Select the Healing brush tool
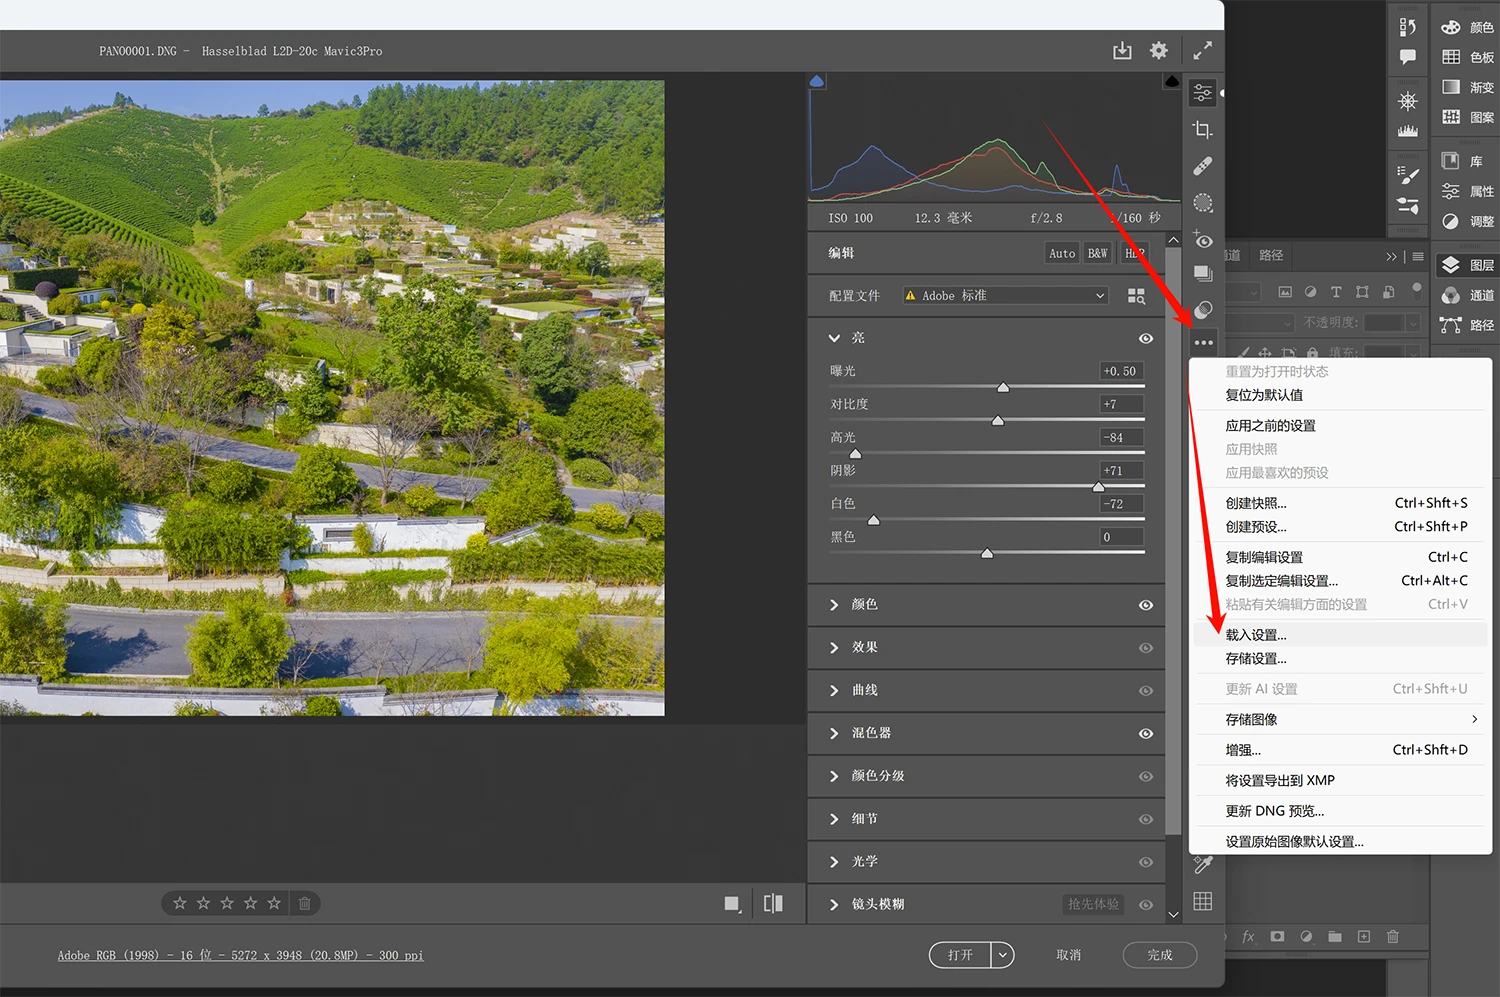Viewport: 1500px width, 997px height. (x=1203, y=166)
